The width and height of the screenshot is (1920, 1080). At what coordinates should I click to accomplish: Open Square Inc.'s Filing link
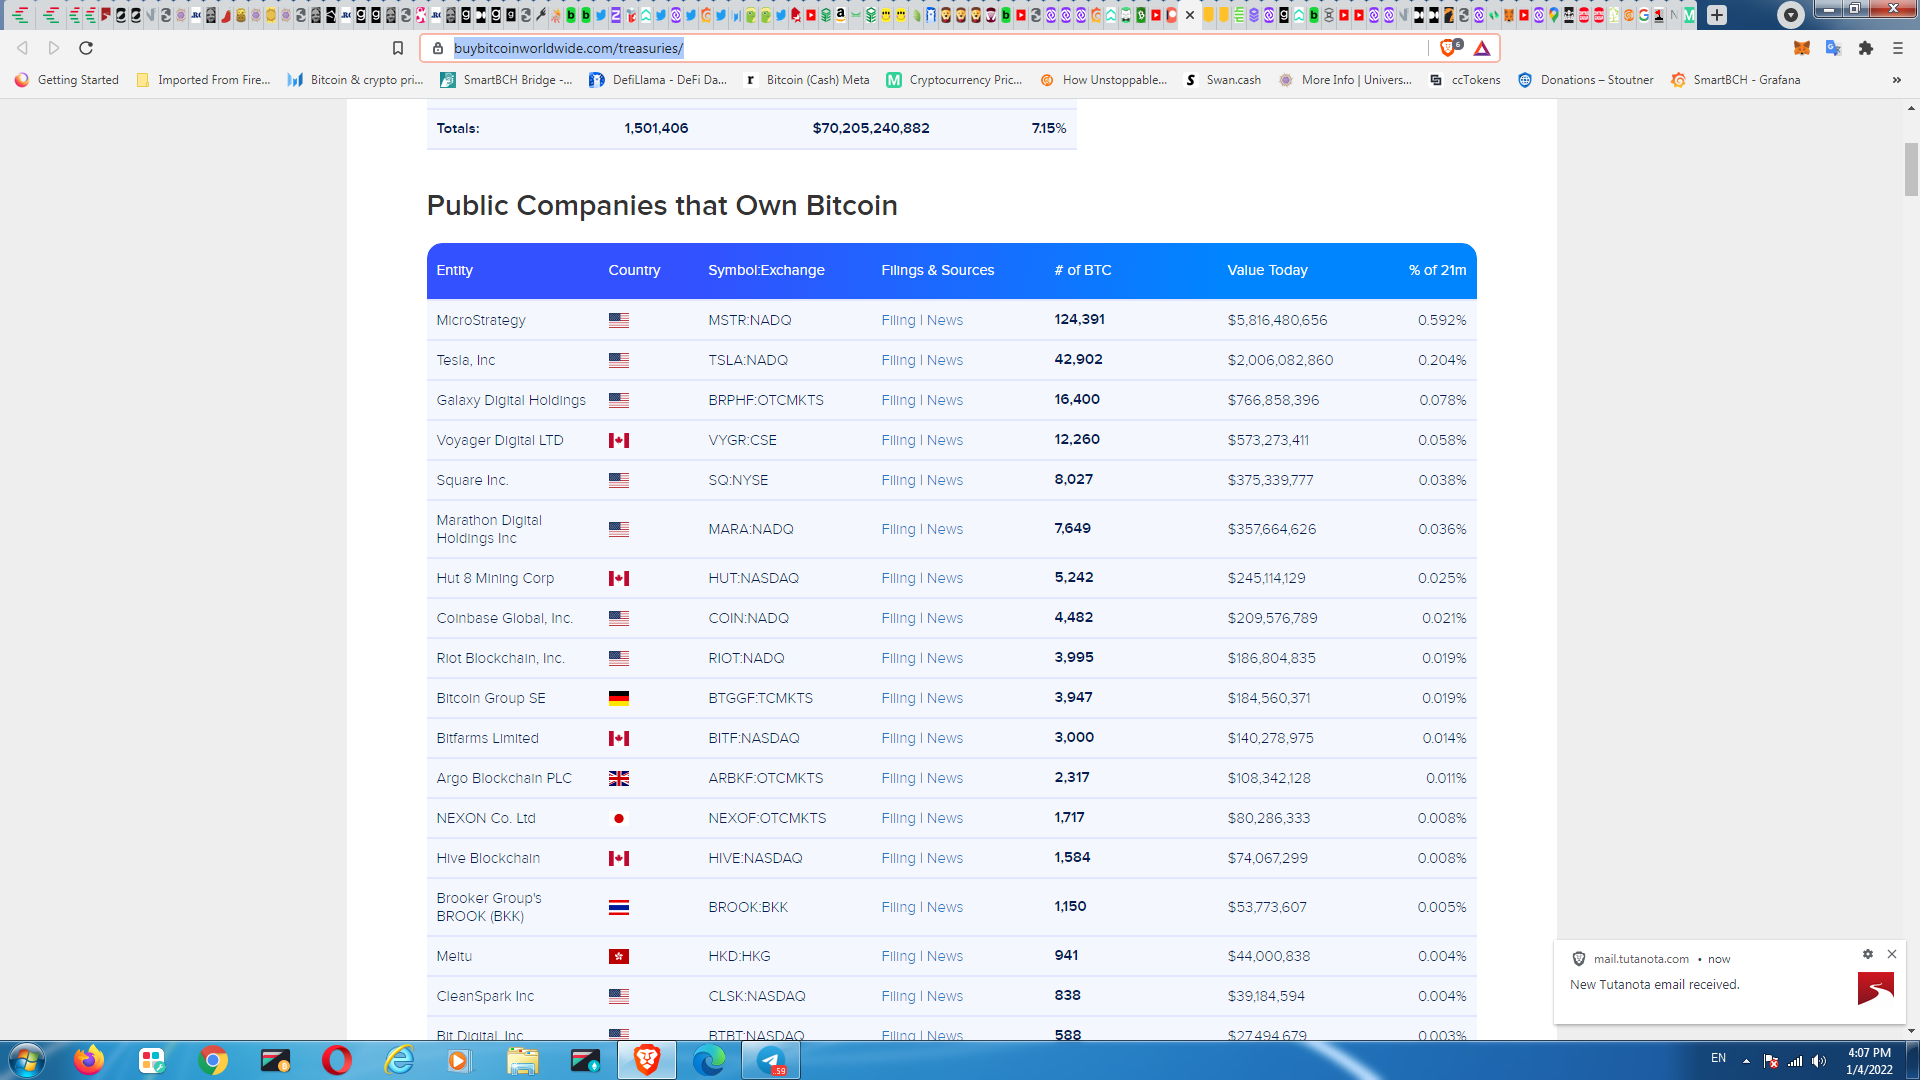click(x=898, y=480)
